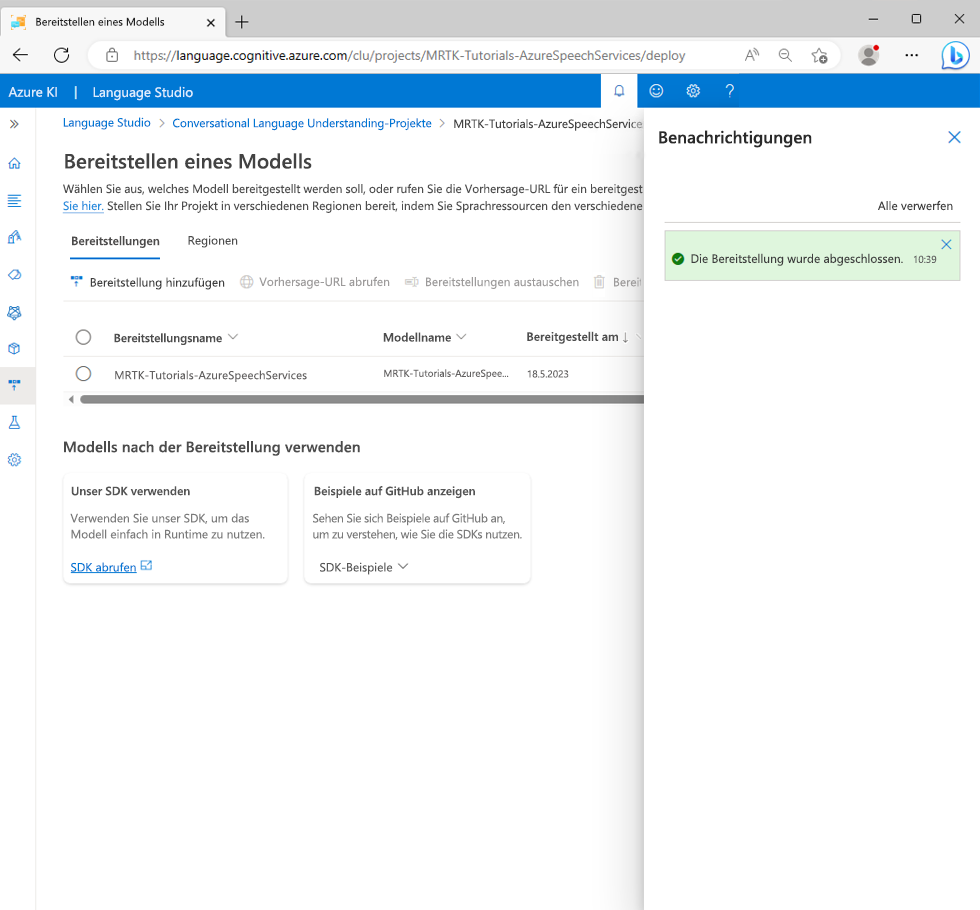Click the deployment name MRTK-Tutorials-AzureSpeechServices
980x910 pixels.
(x=211, y=375)
